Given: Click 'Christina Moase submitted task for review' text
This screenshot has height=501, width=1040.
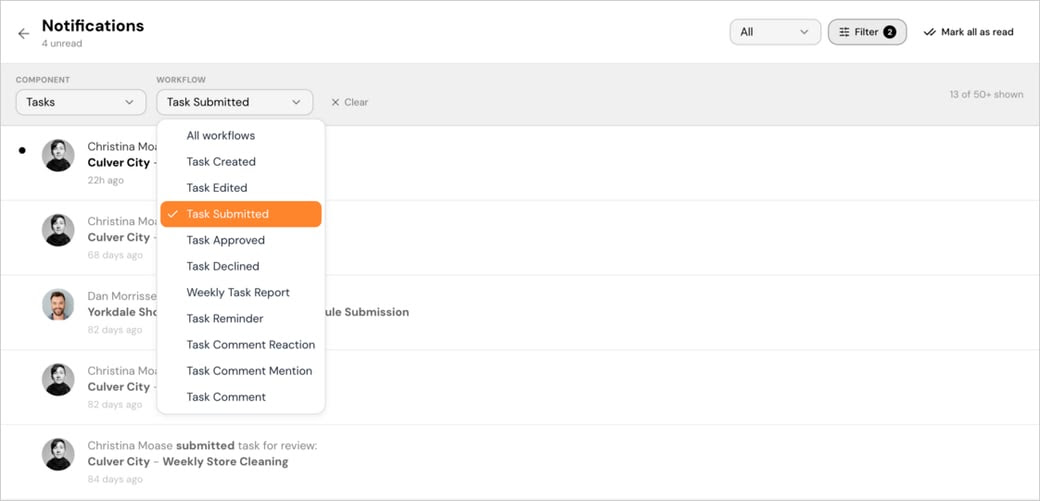Looking at the screenshot, I should (202, 446).
